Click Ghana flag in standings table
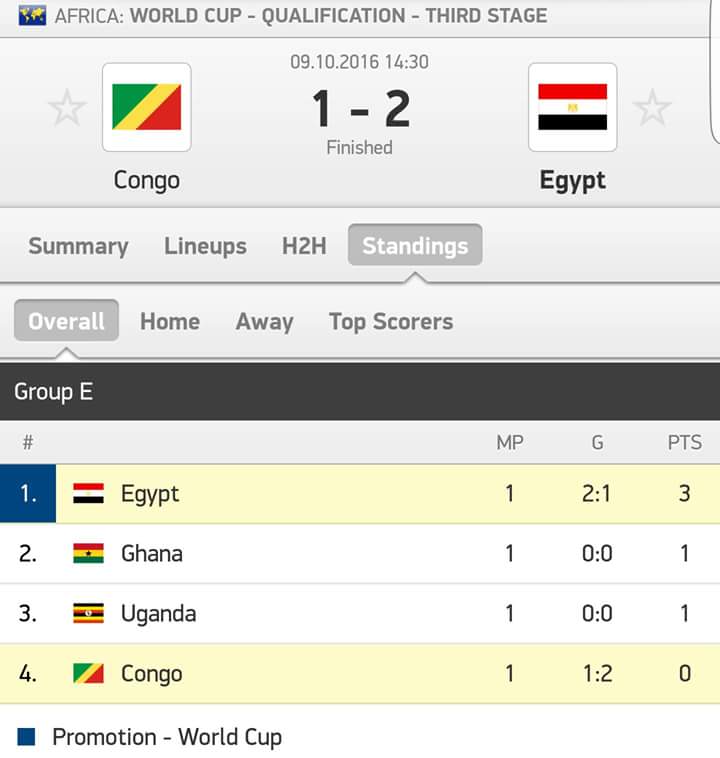Screen dimensions: 720x758 [x=88, y=554]
